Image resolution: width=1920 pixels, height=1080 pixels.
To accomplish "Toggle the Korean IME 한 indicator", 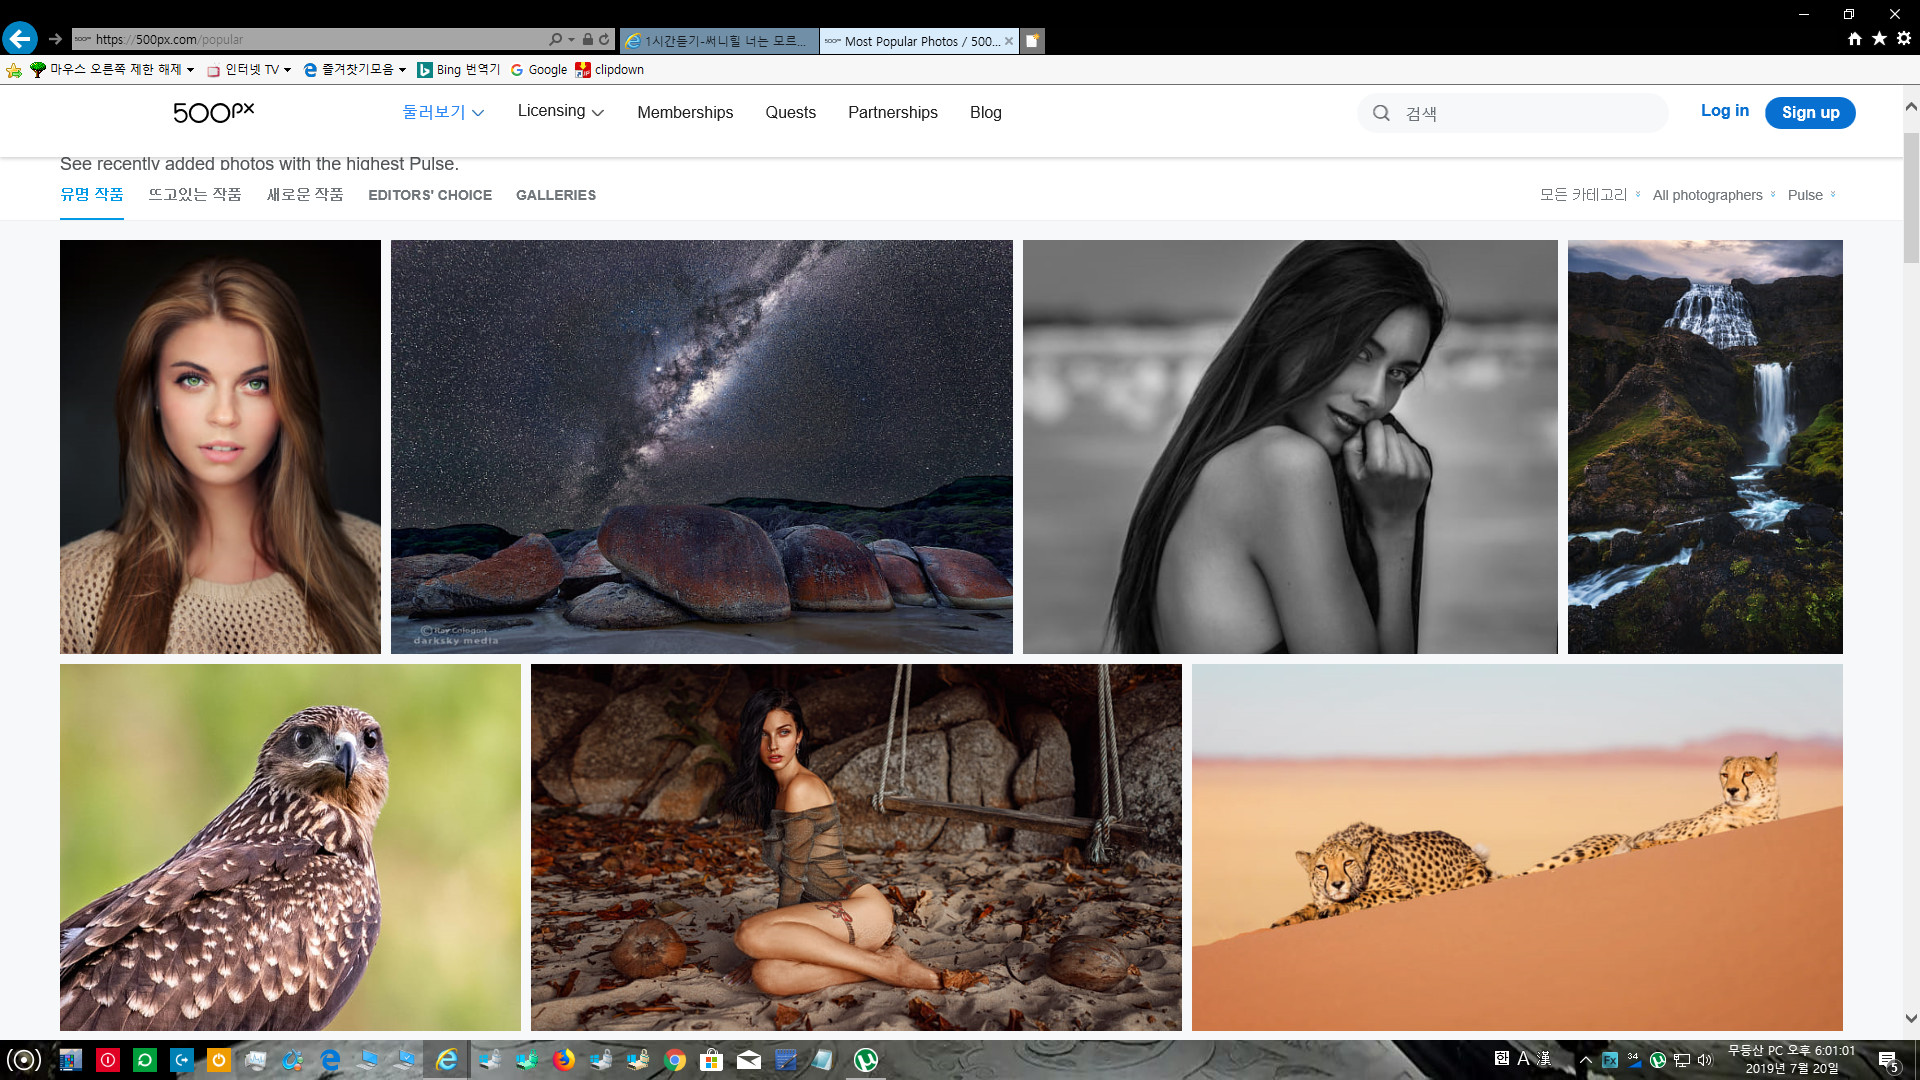I will pos(1502,1058).
